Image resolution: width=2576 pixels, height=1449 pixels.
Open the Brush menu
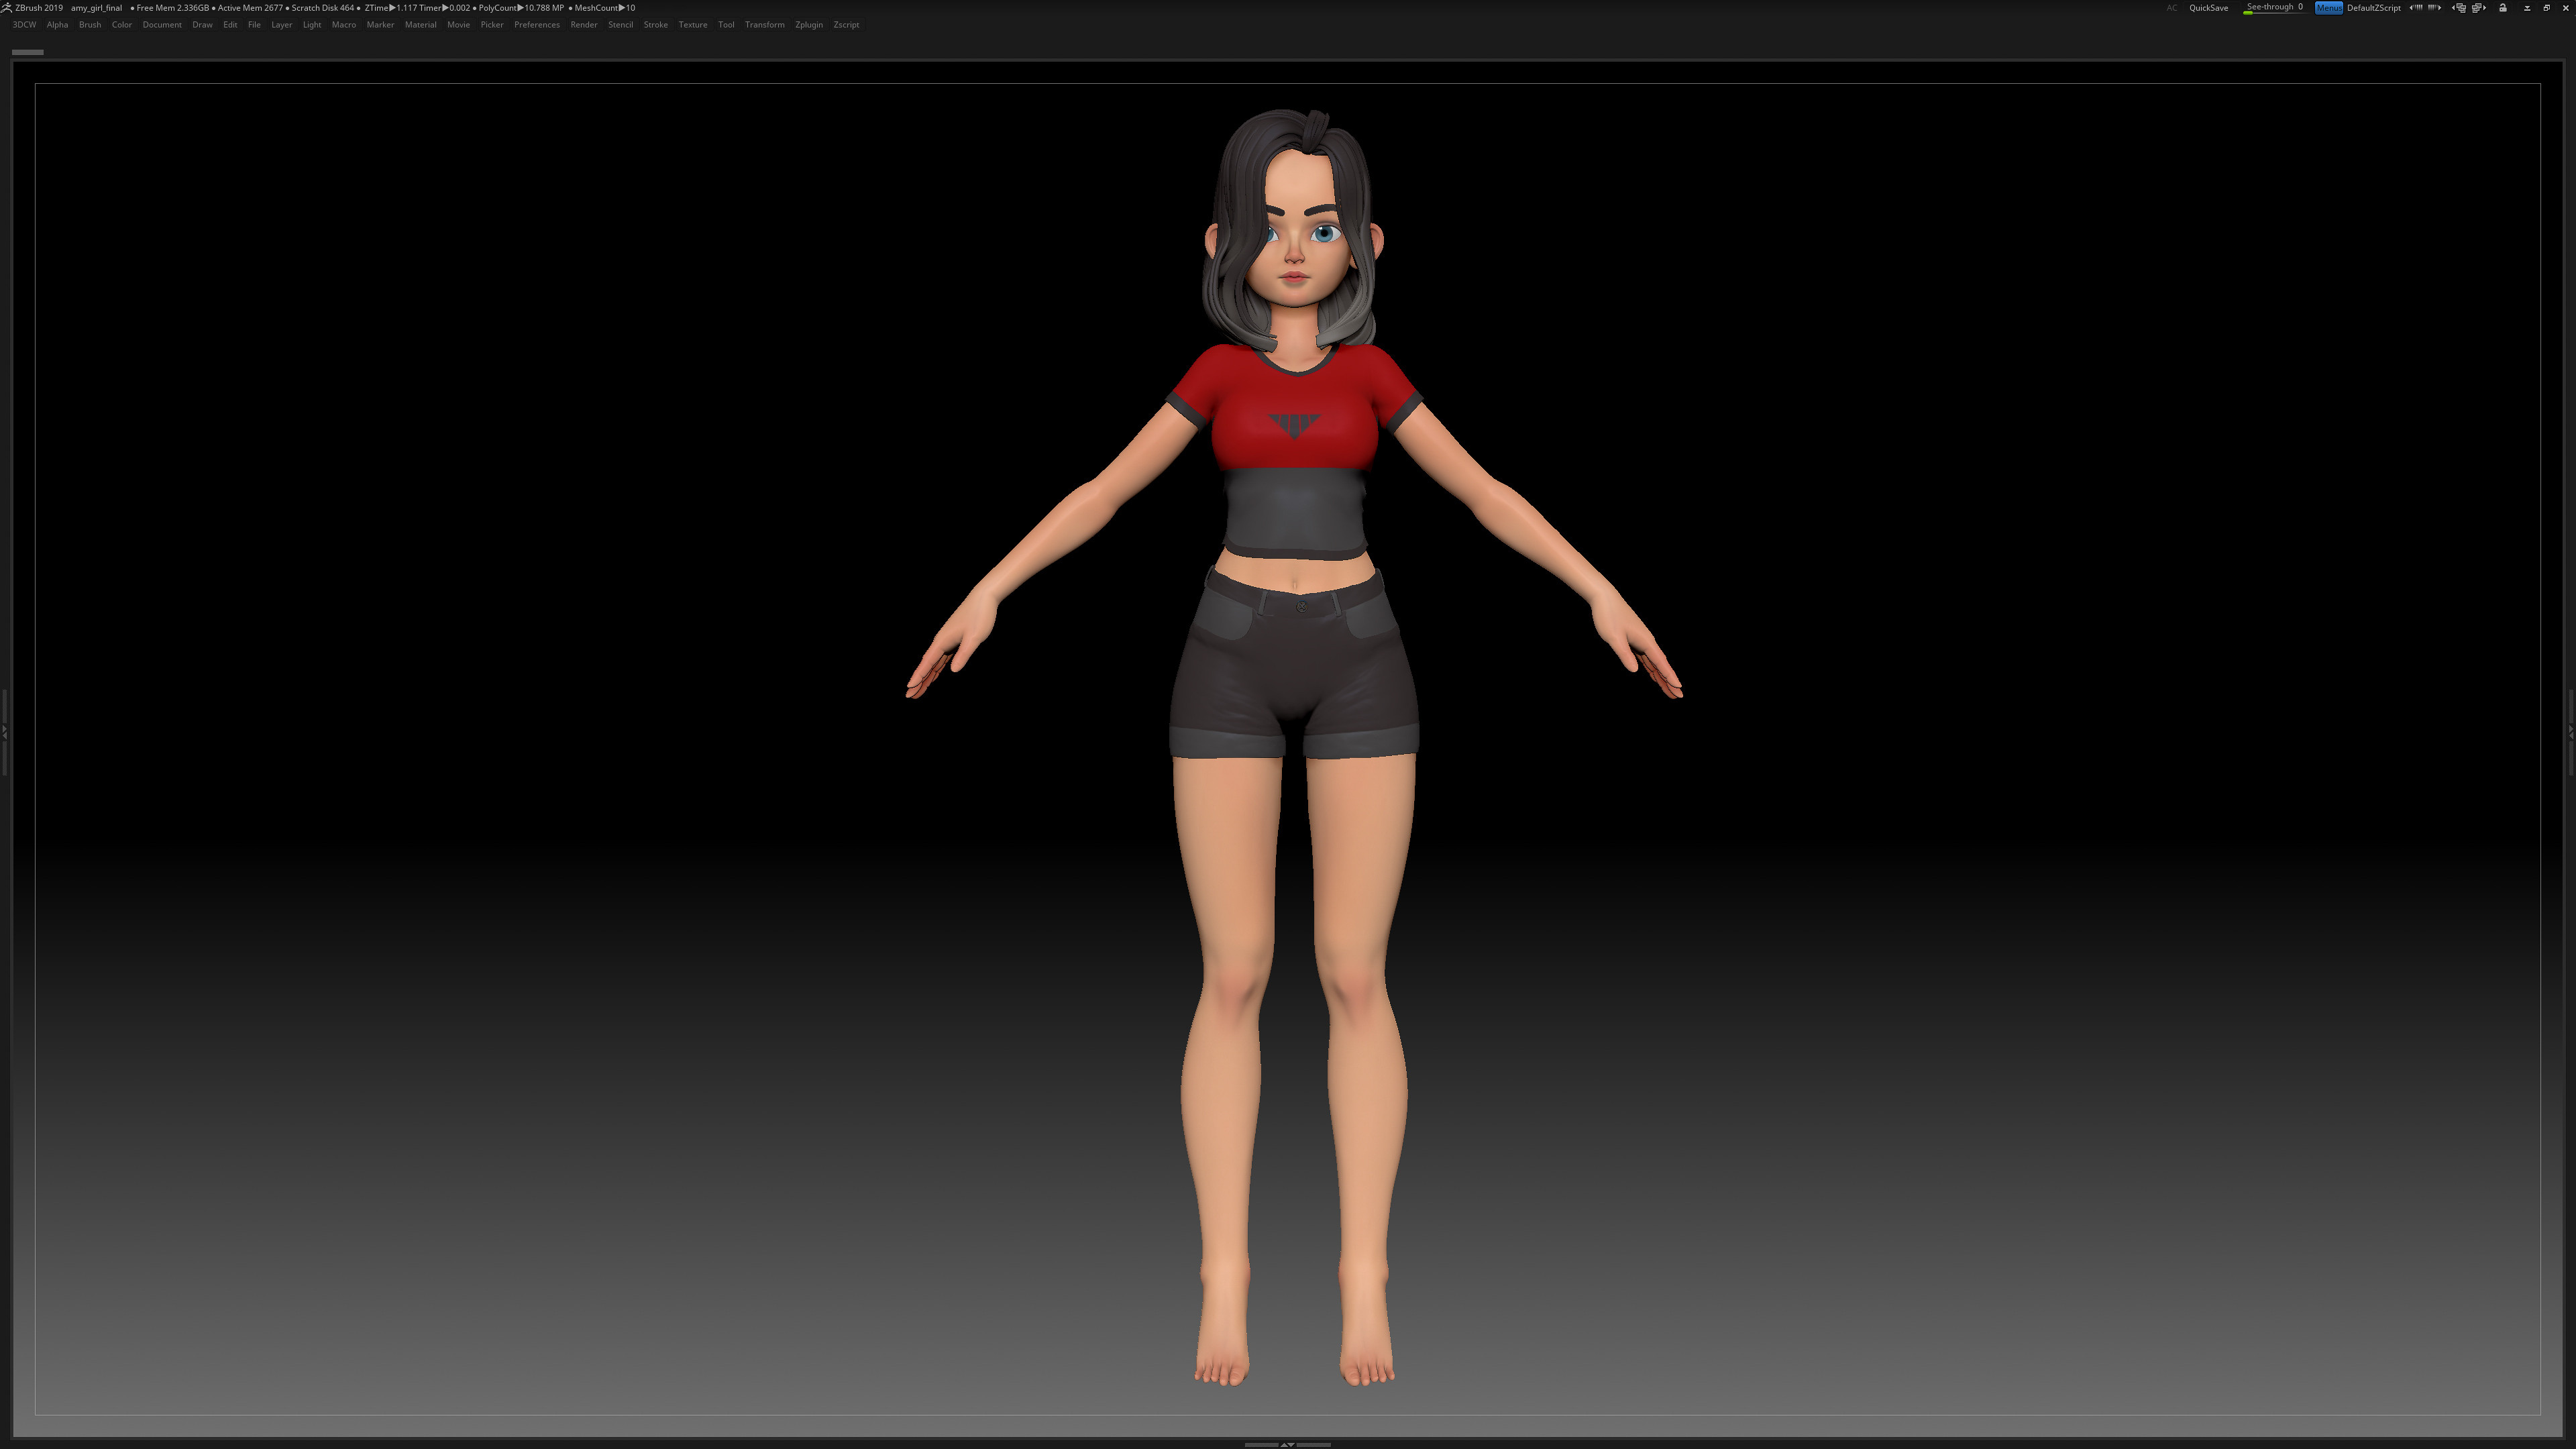coord(90,25)
